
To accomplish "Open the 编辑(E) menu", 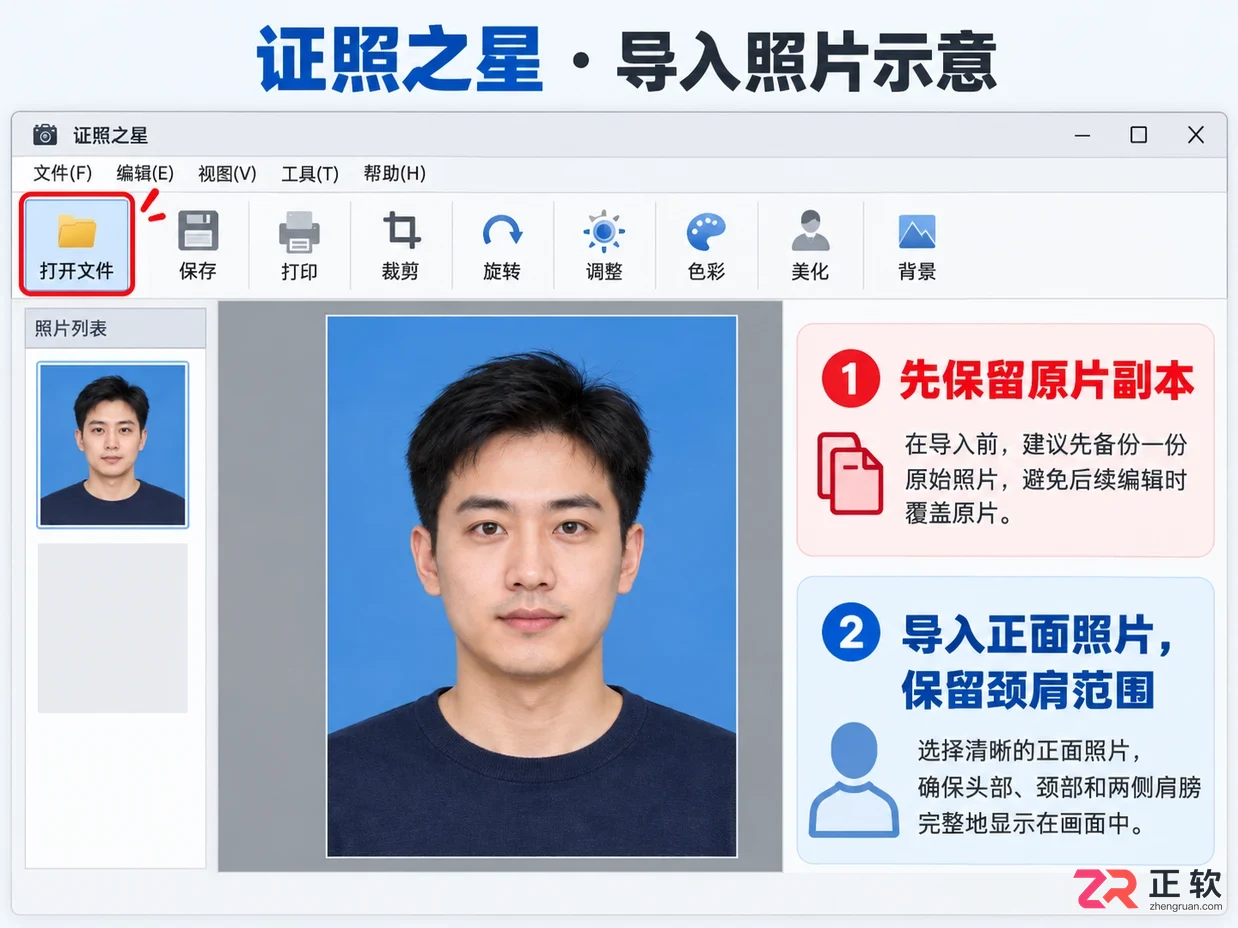I will tap(145, 174).
